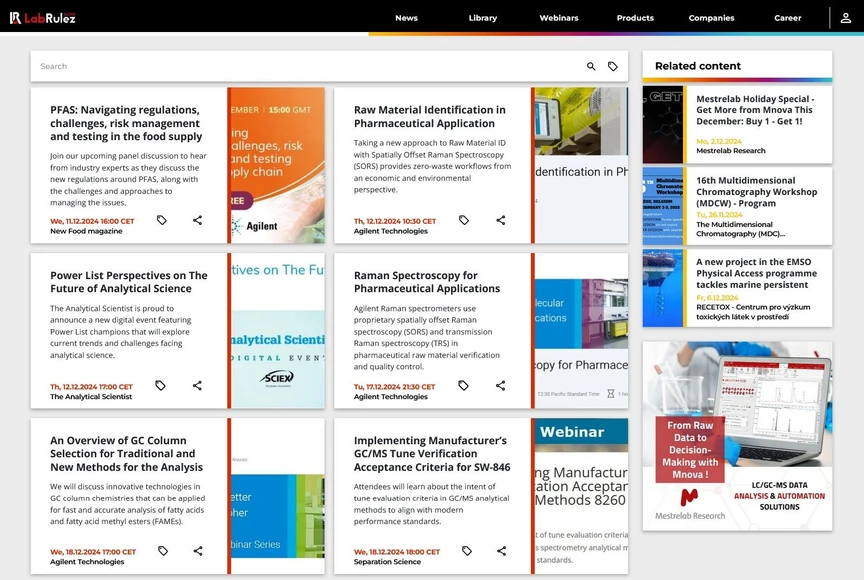
Task: Click the Separation Science Webinar banner image
Action: (581, 496)
